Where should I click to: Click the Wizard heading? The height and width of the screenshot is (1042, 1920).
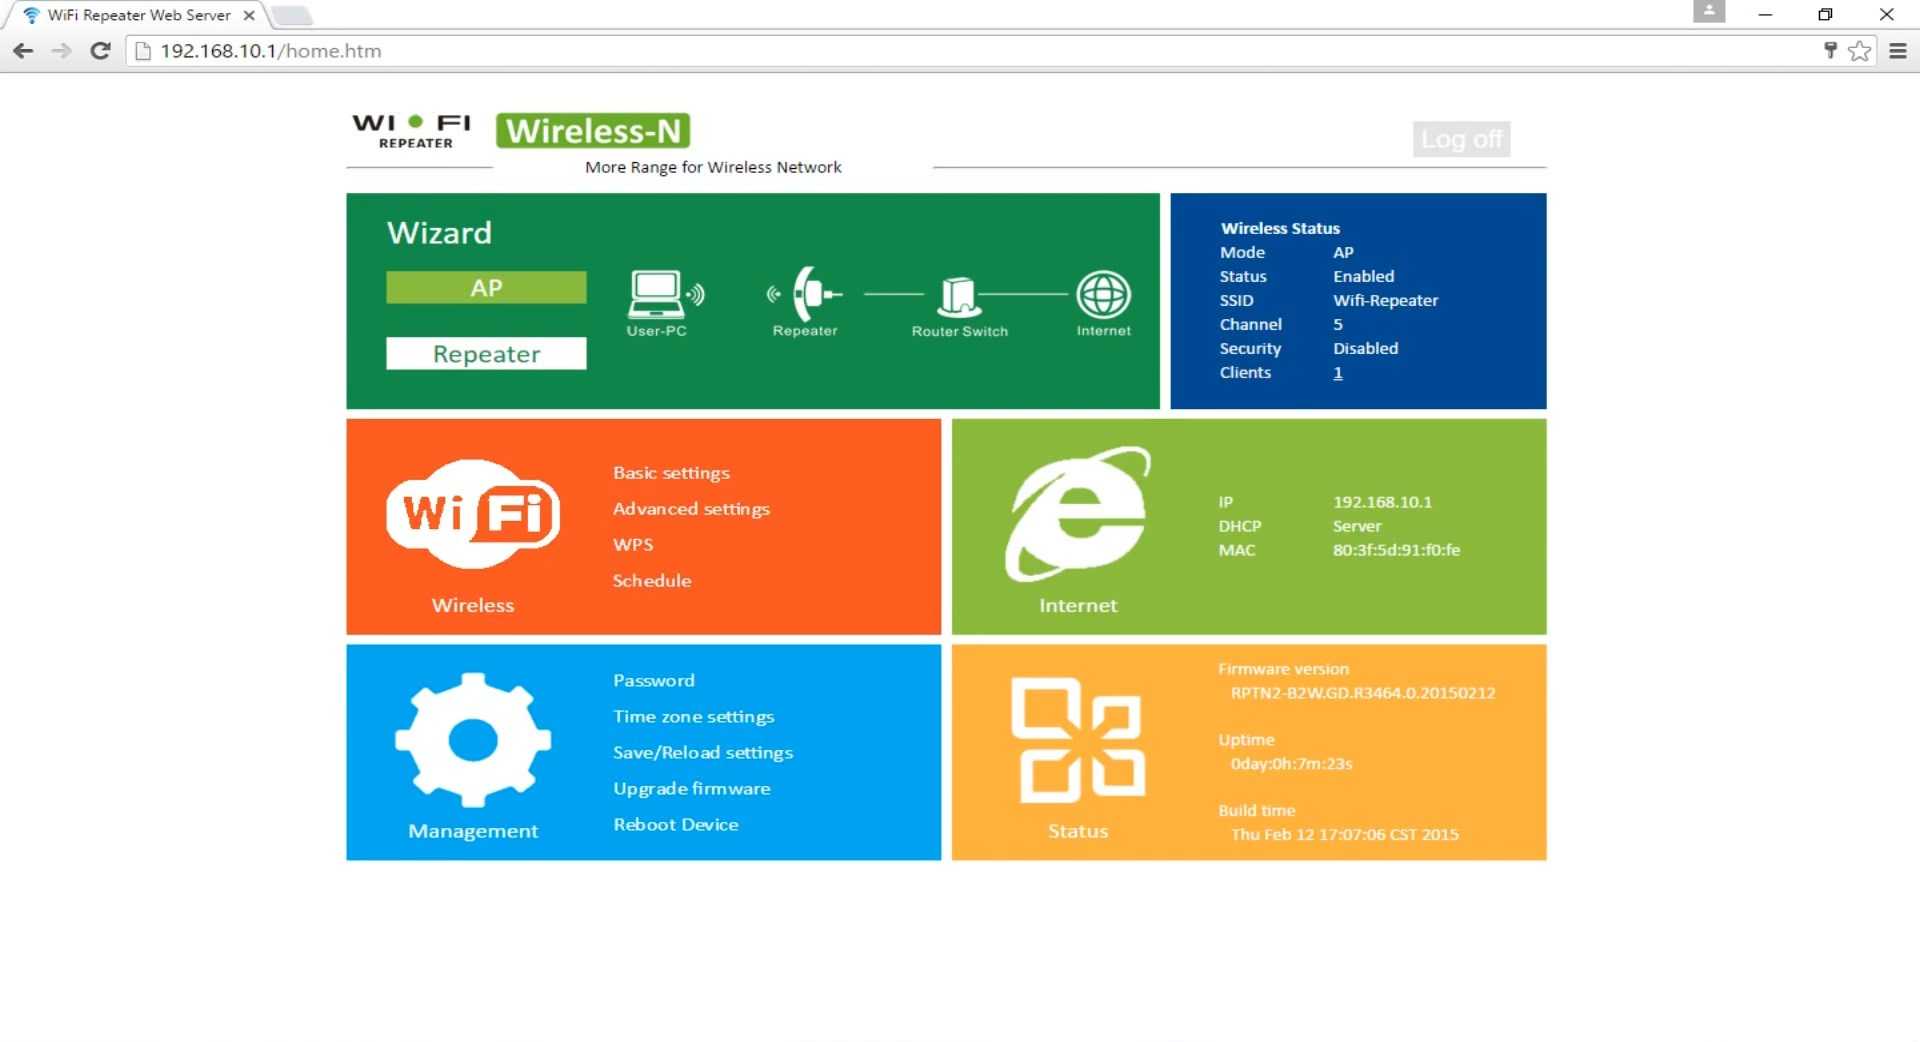pos(439,233)
